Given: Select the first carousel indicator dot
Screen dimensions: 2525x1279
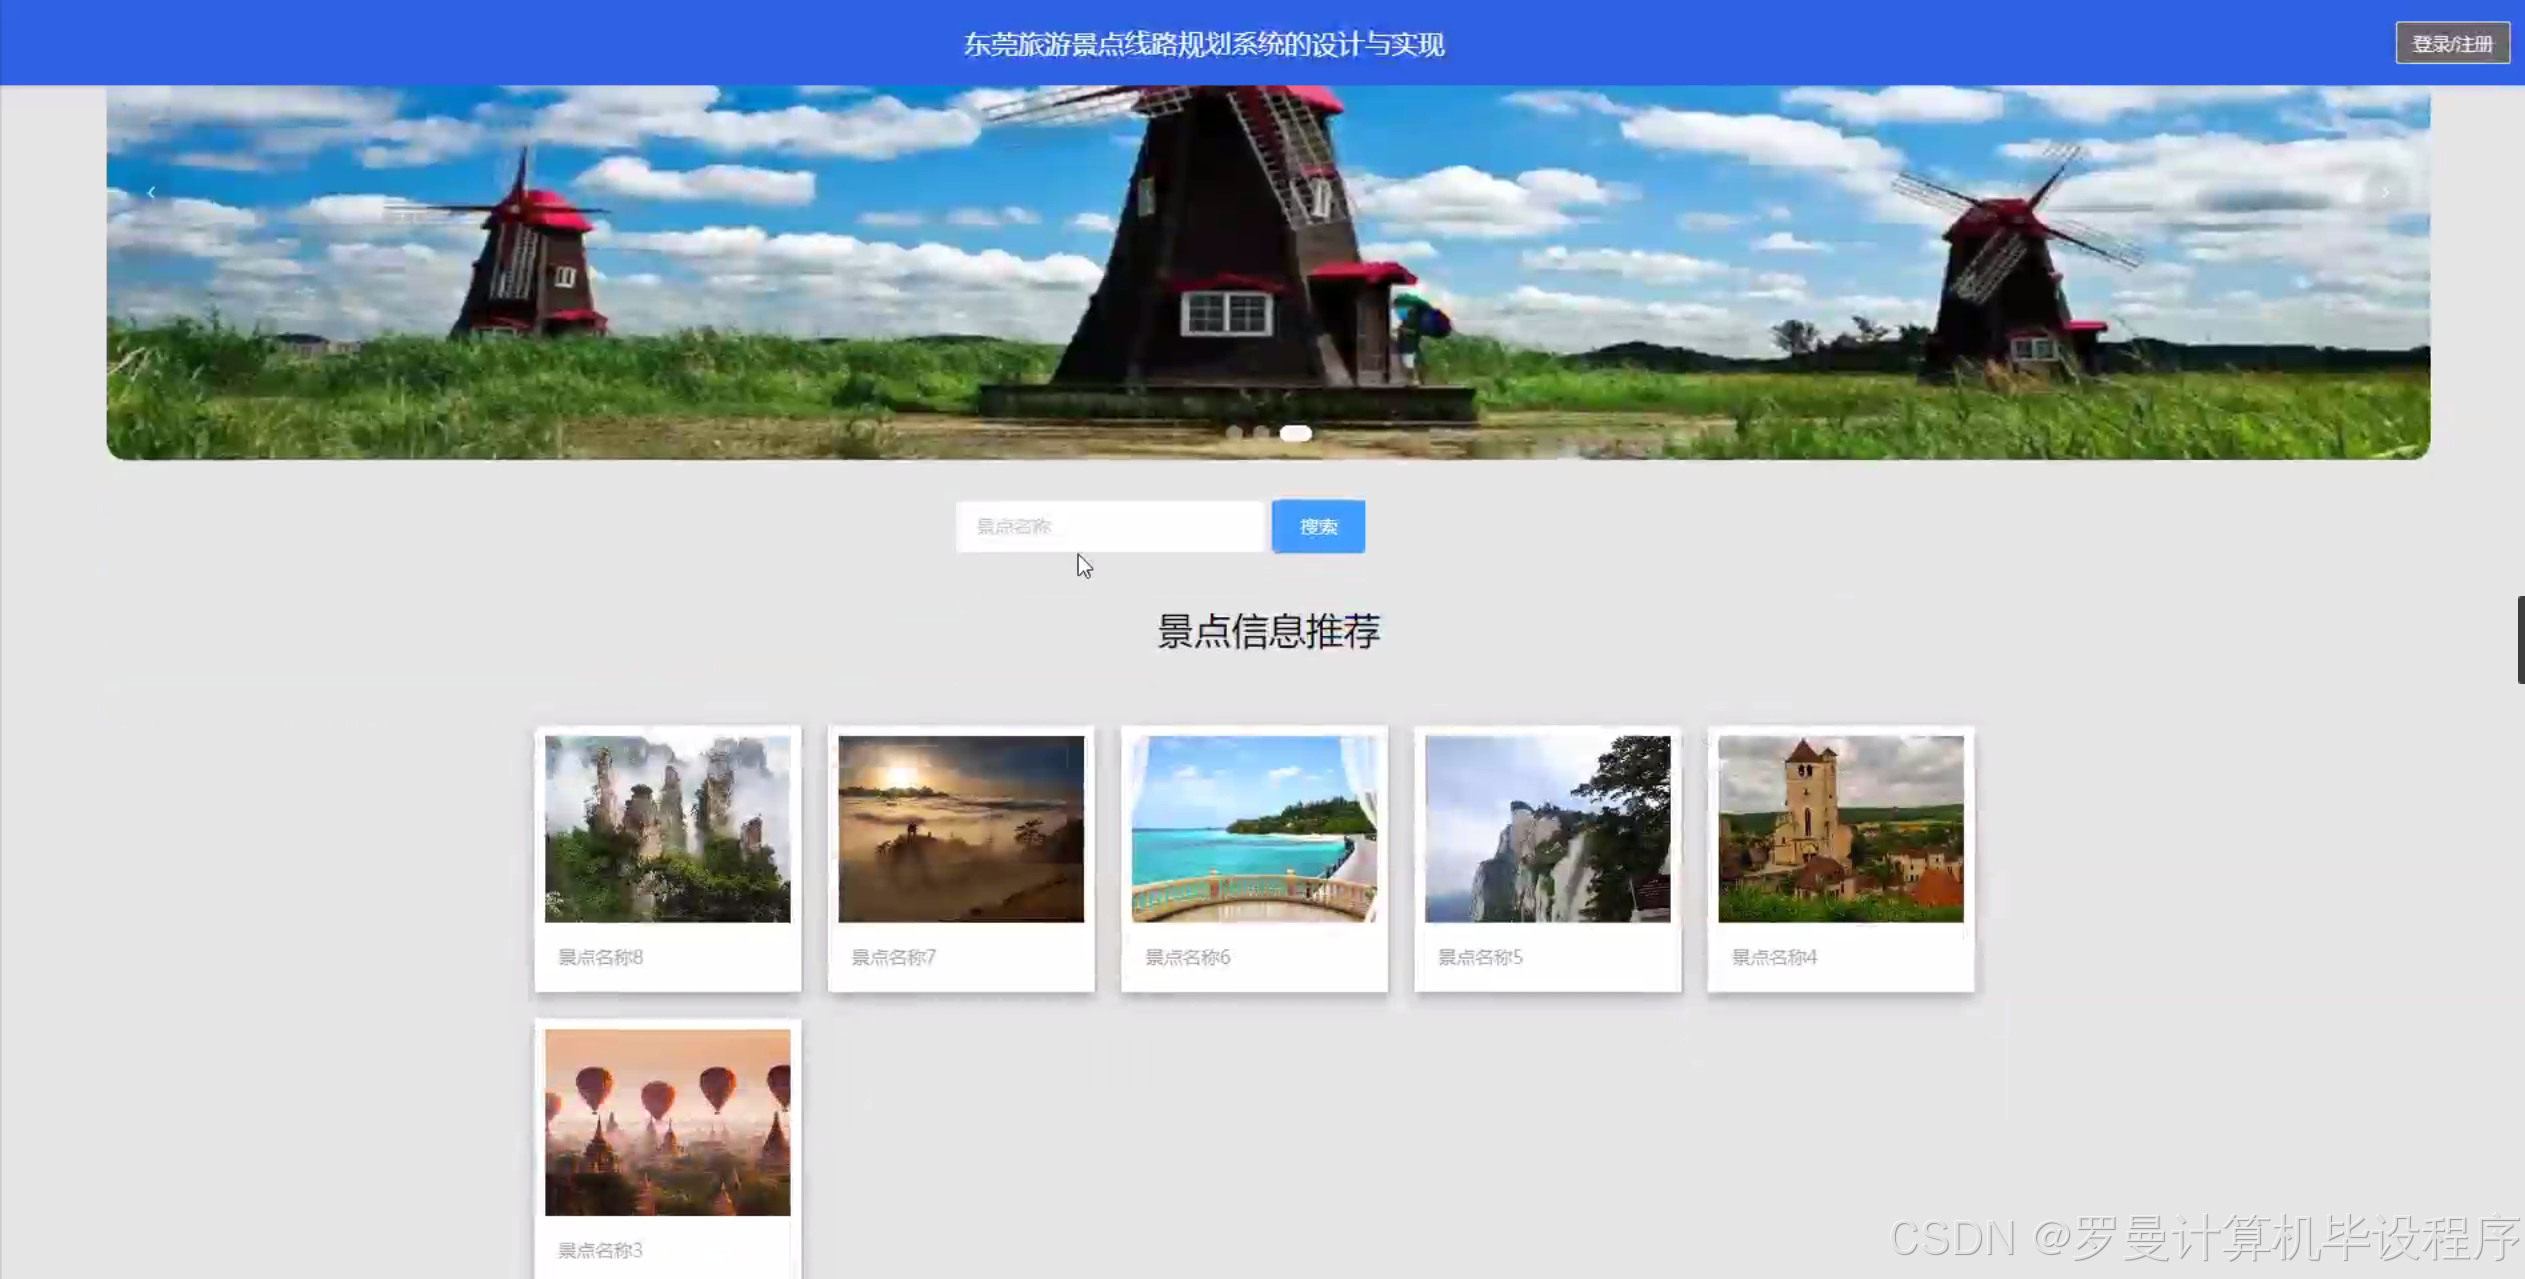Looking at the screenshot, I should pyautogui.click(x=1234, y=433).
